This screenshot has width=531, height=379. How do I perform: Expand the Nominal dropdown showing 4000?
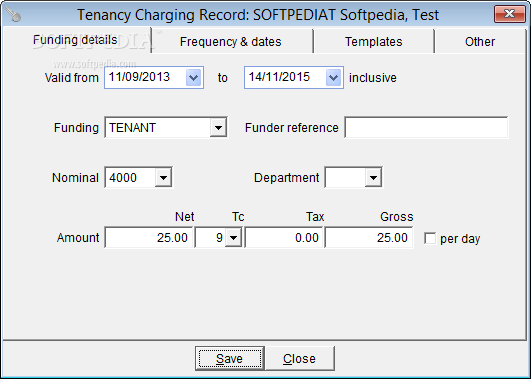(x=163, y=177)
